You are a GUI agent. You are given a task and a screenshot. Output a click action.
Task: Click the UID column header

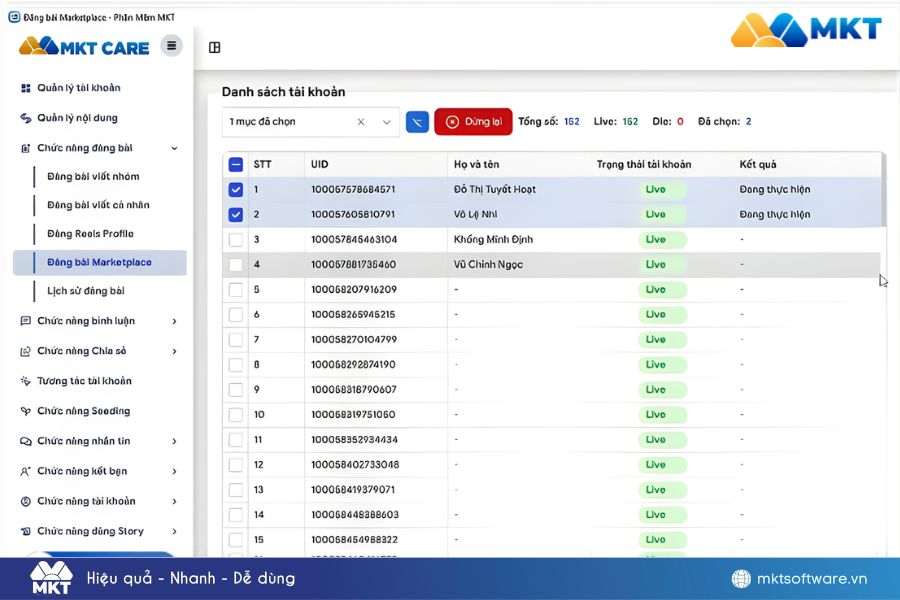(x=320, y=164)
